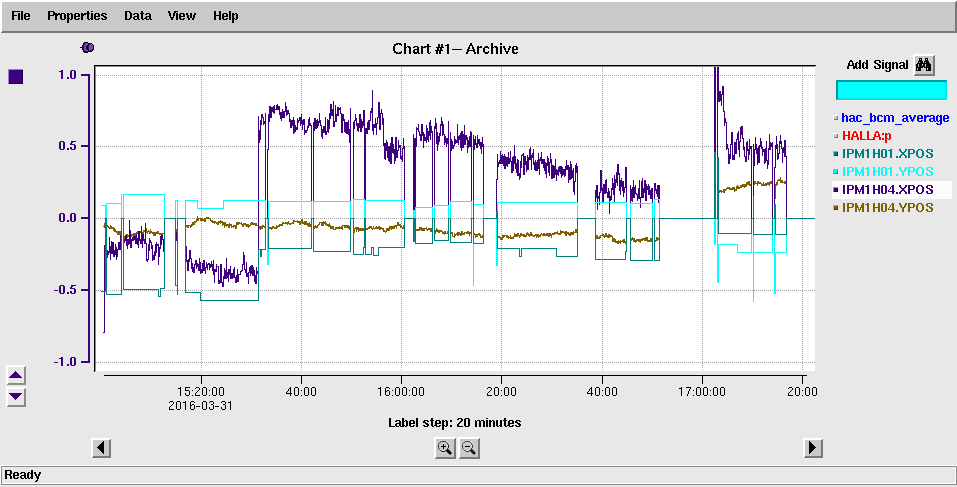Move the time range back with left arrow
The height and width of the screenshot is (487, 957).
(101, 448)
